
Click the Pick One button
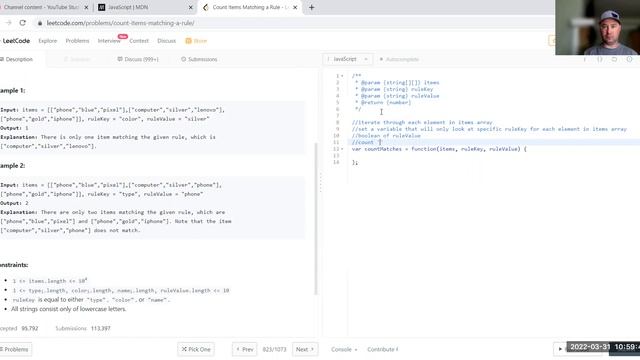pos(196,349)
